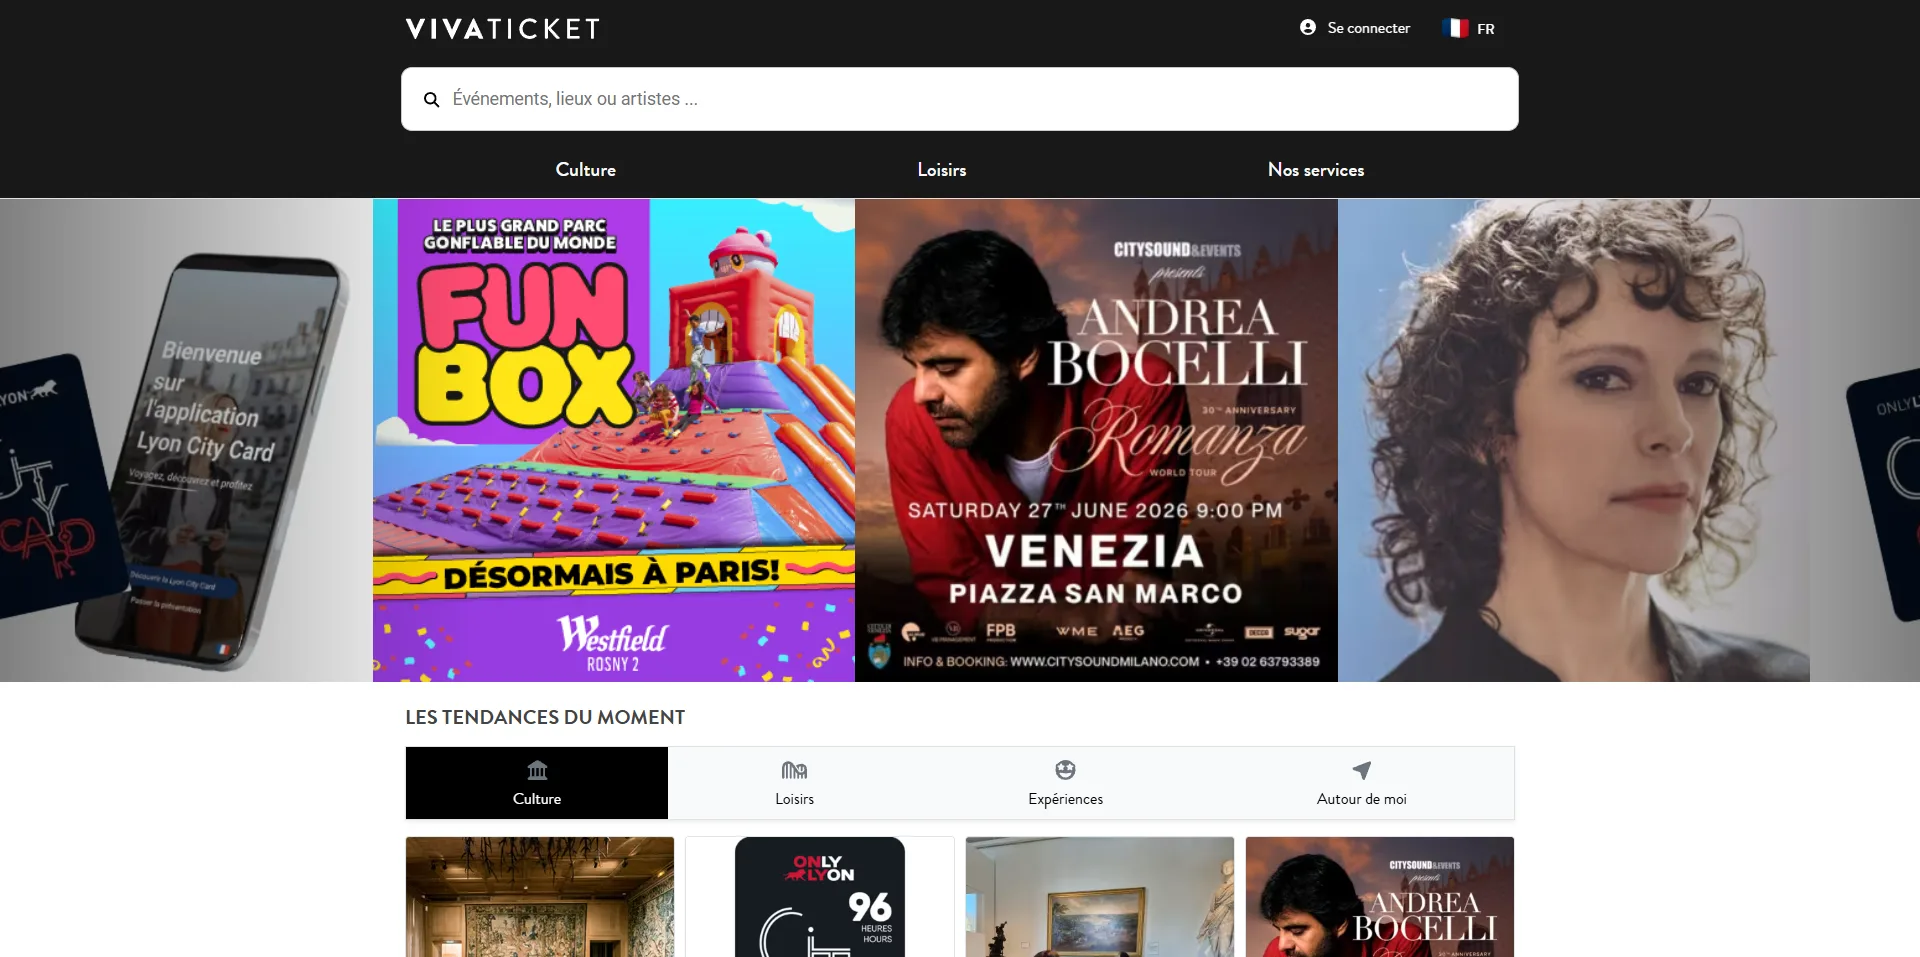
Task: Expand the Loisirs navigation menu
Action: (941, 170)
